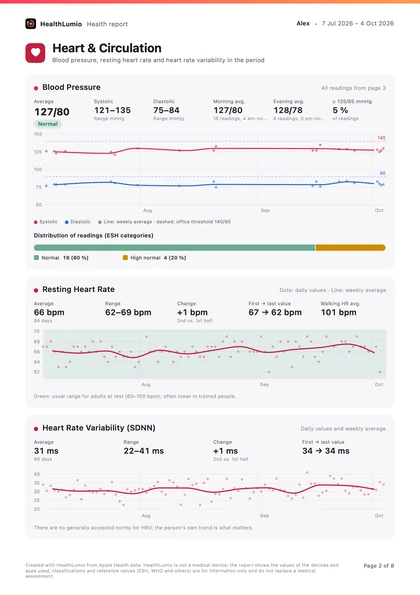The image size is (420, 595).
Task: Click the red bullet beside Resting Heart Rate
Action: tap(36, 290)
